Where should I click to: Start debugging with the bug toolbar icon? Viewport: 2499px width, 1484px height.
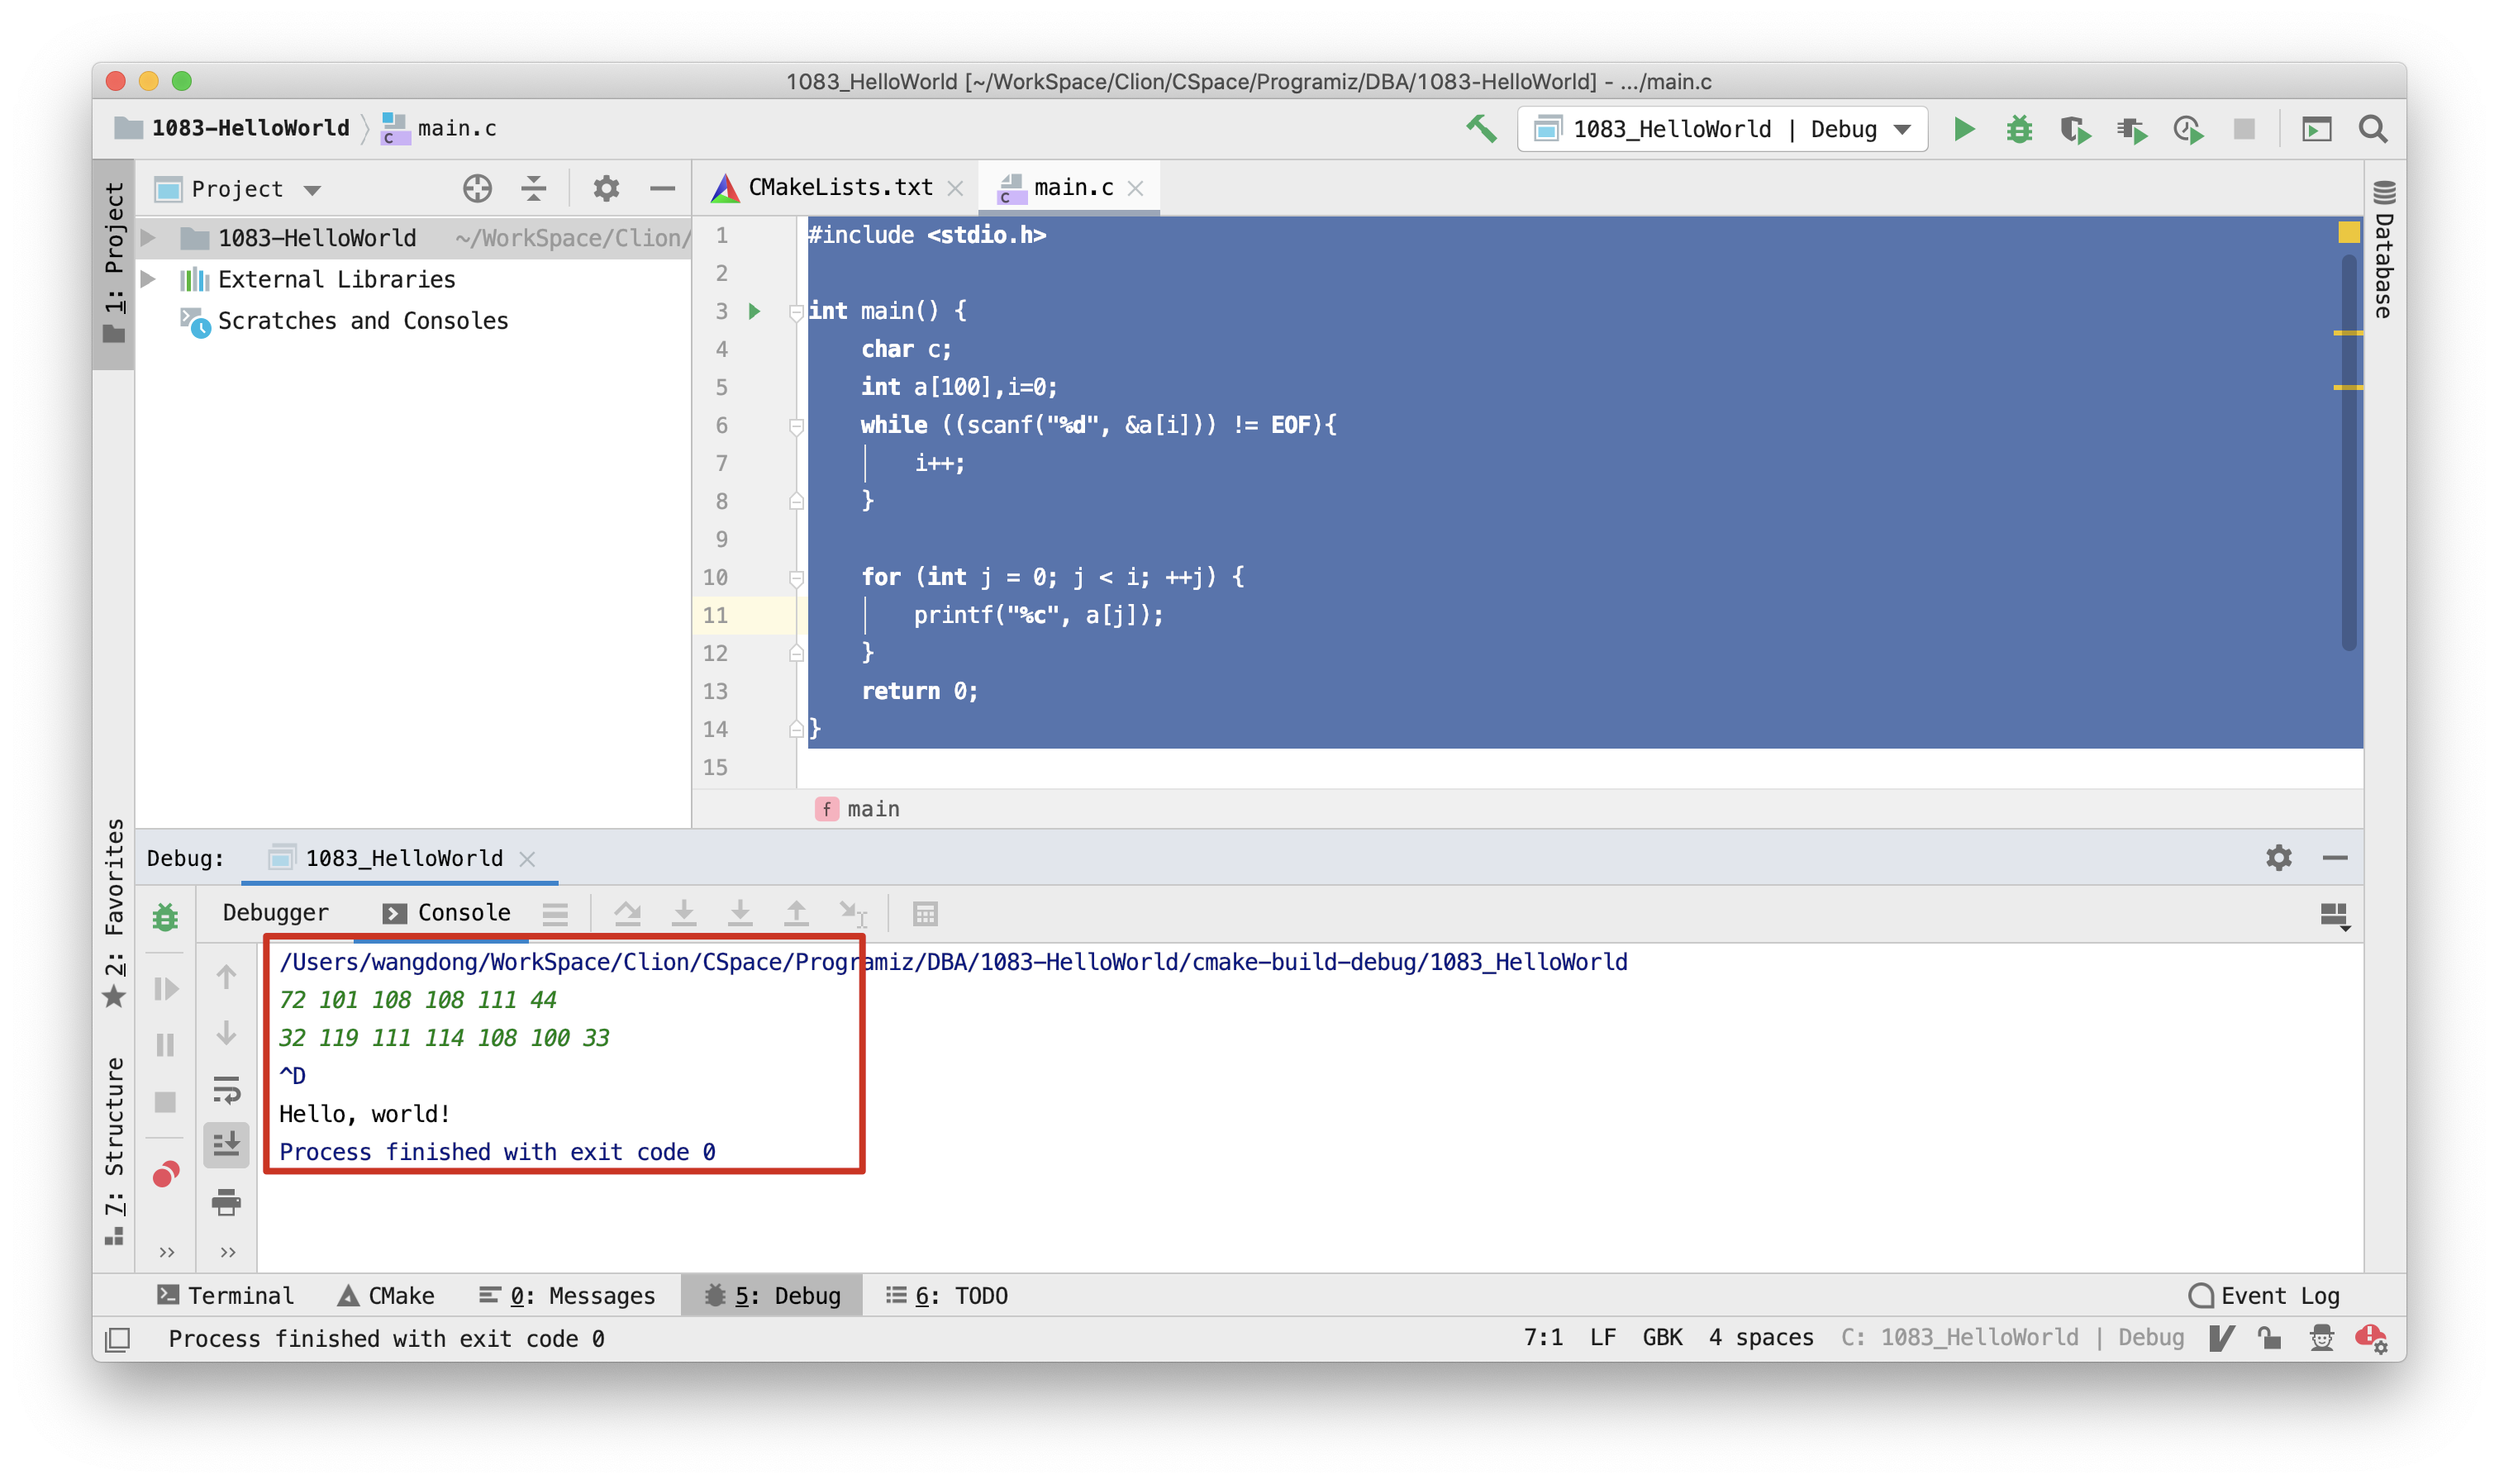(x=2018, y=128)
